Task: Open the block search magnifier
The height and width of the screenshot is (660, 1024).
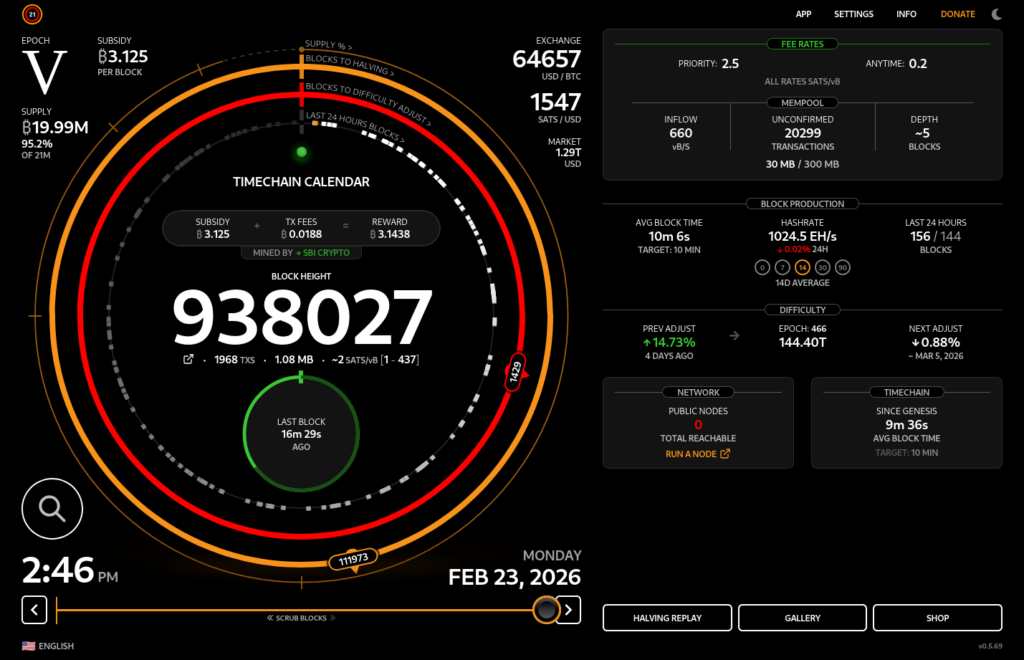Action: tap(51, 508)
